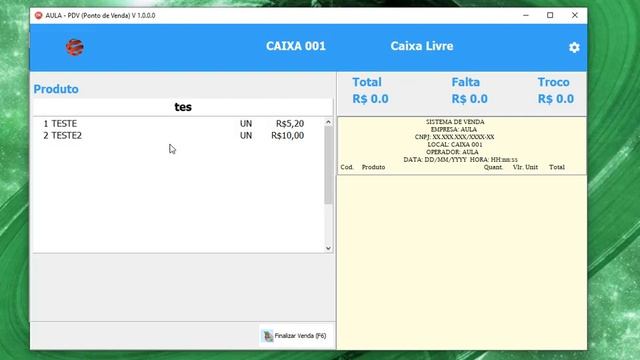640x360 pixels.
Task: Close the PDV window
Action: tap(574, 16)
